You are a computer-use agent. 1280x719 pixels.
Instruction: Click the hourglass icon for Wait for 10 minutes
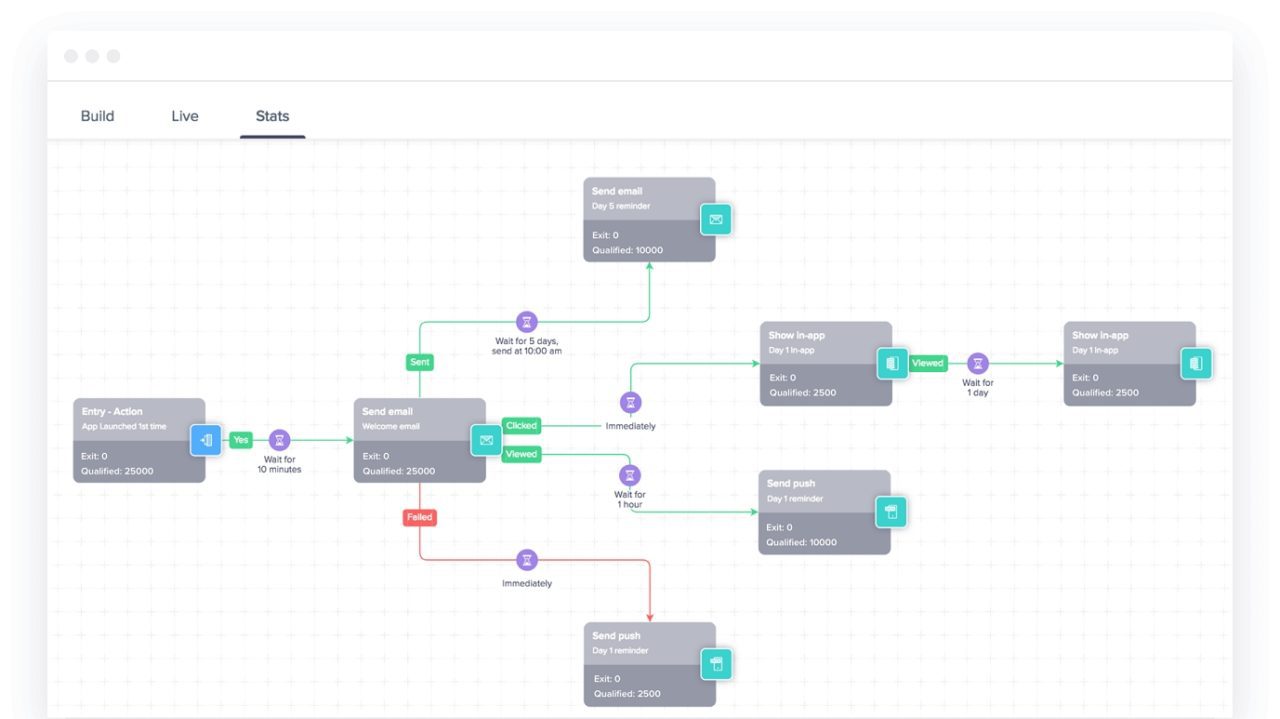click(277, 439)
